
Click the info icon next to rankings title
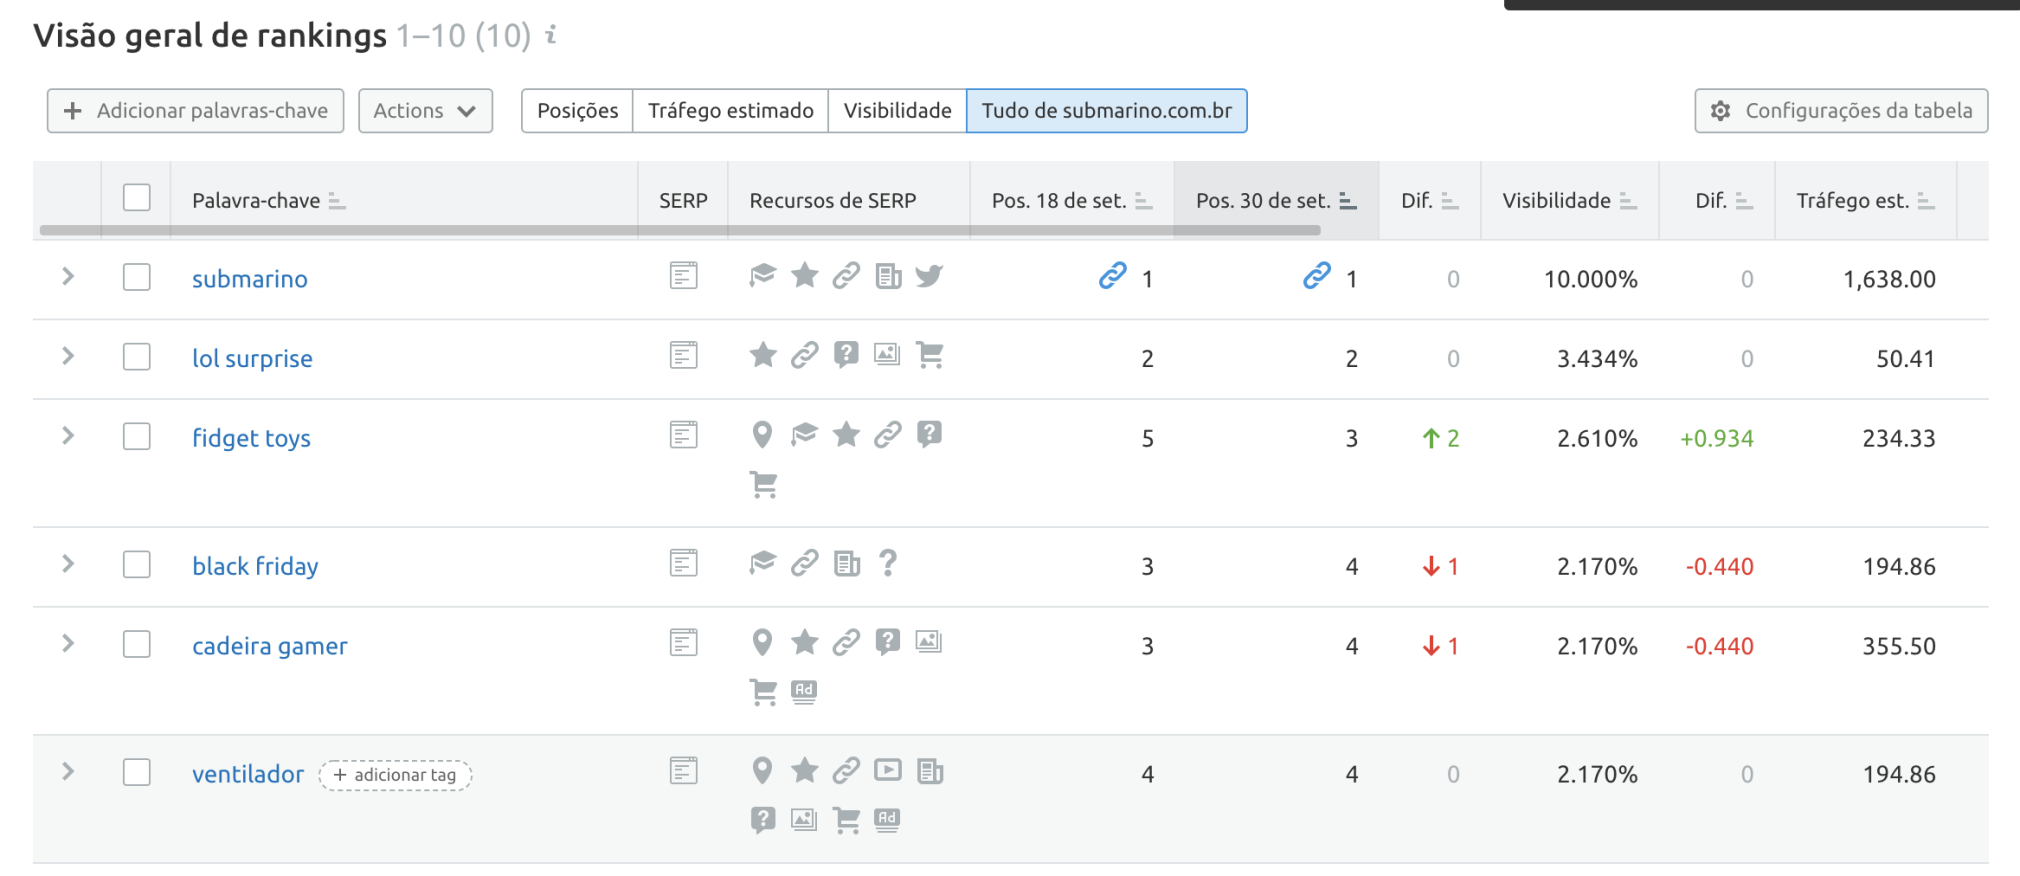551,35
